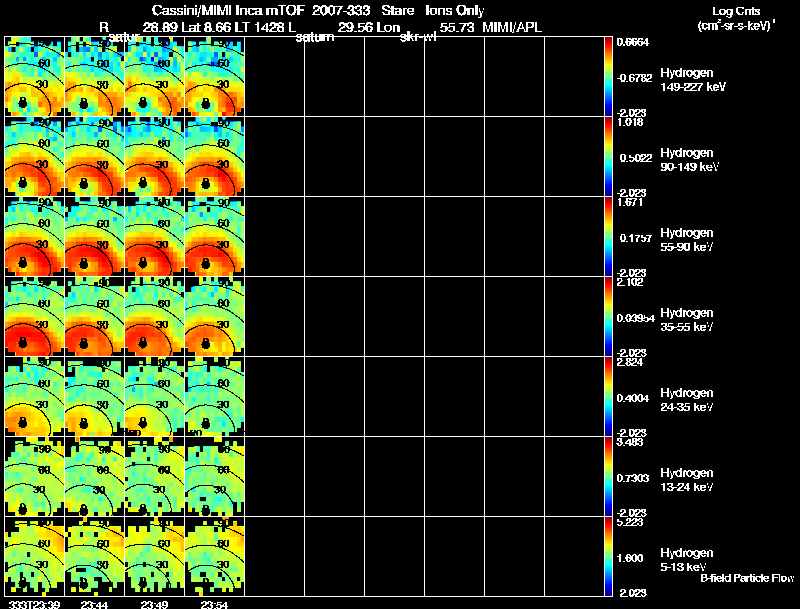The image size is (800, 609).
Task: Click the "1.671" color bar value
Action: [x=630, y=202]
